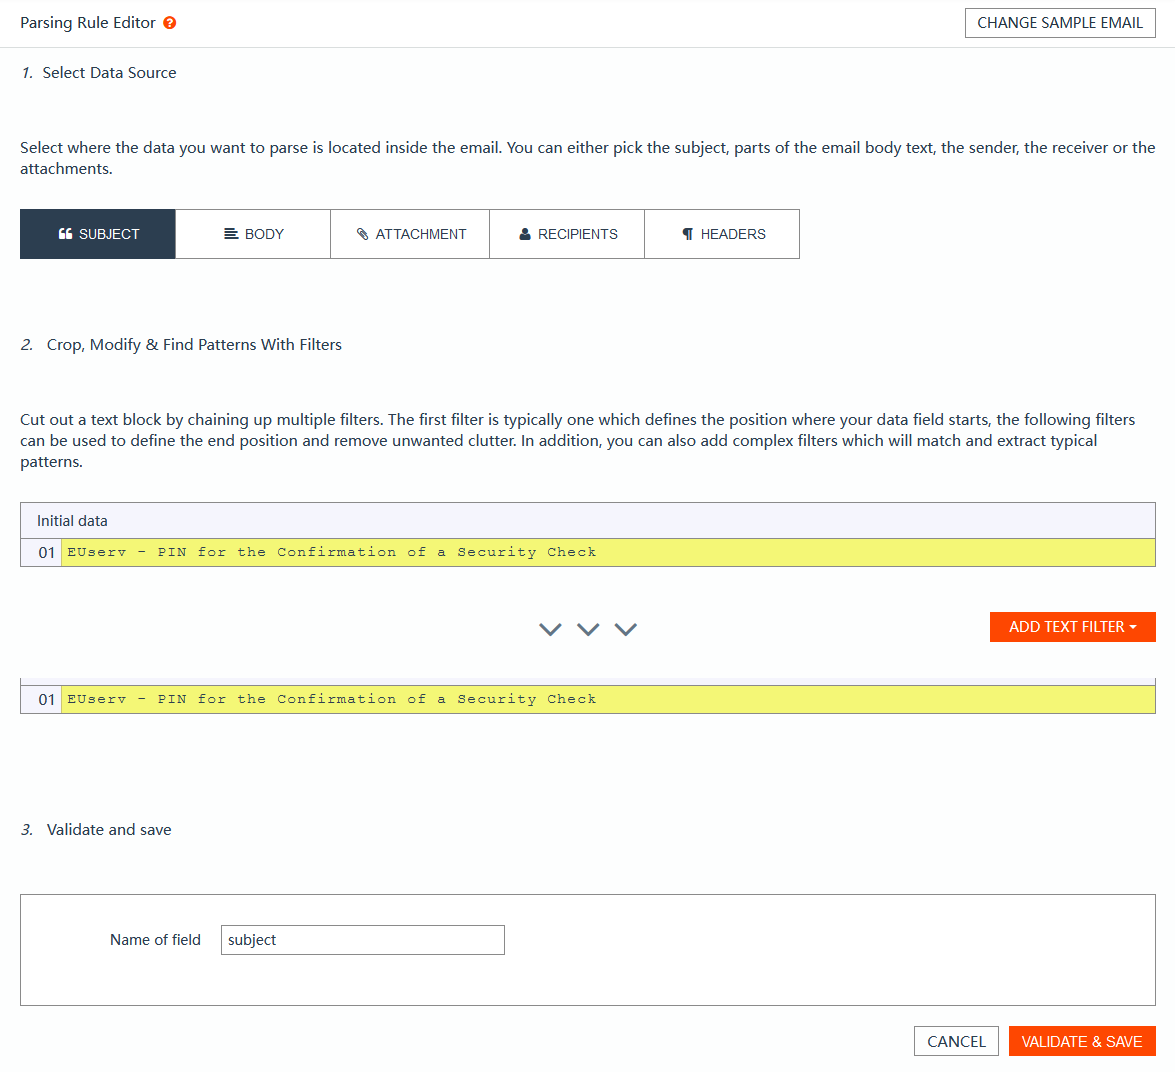
Task: Click the Name of field input
Action: pyautogui.click(x=363, y=940)
